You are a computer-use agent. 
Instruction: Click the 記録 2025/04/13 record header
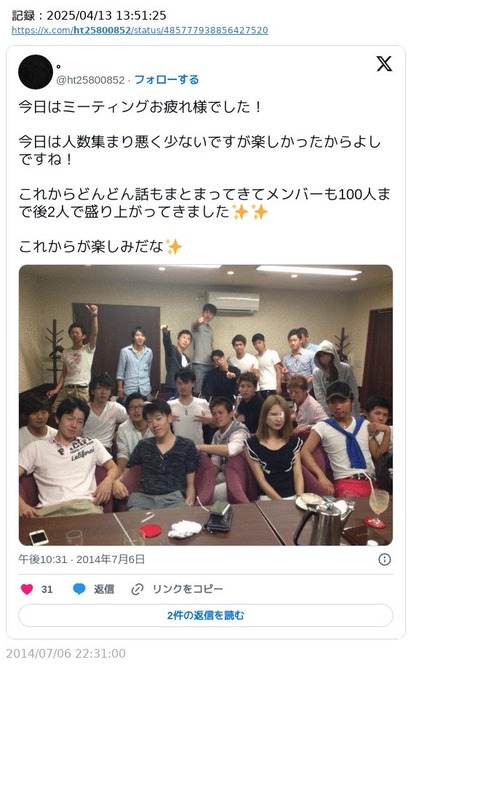click(x=89, y=15)
